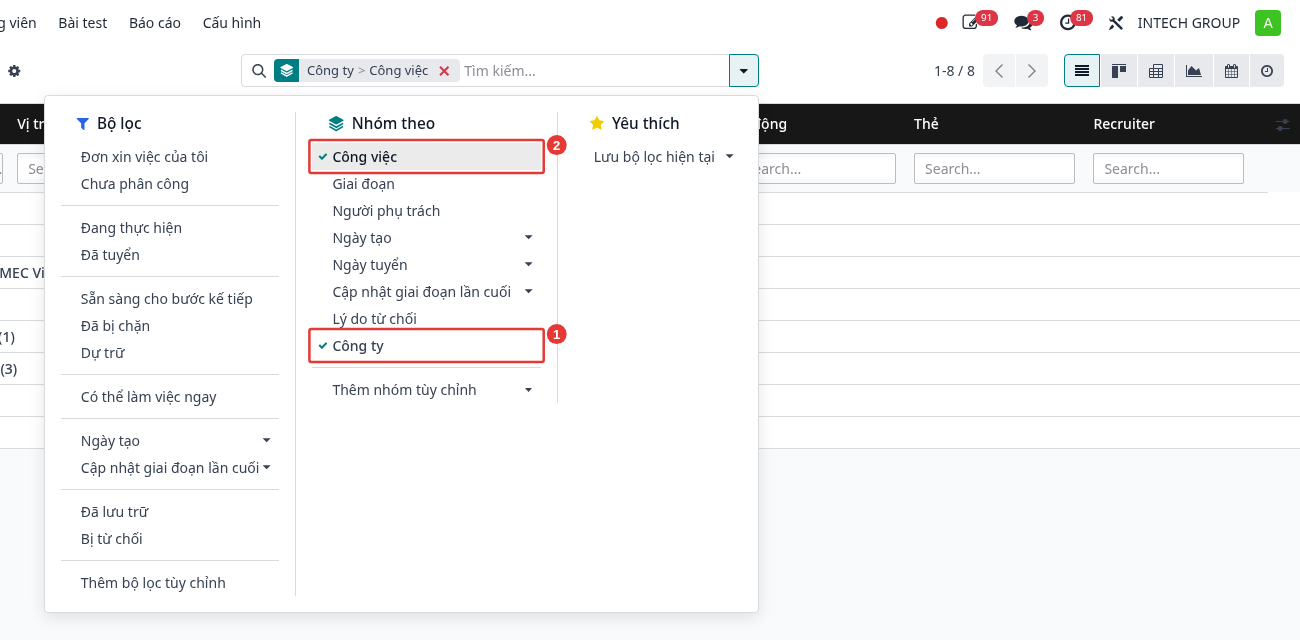The height and width of the screenshot is (640, 1300).
Task: Open the messages chat icon
Action: point(1022,22)
